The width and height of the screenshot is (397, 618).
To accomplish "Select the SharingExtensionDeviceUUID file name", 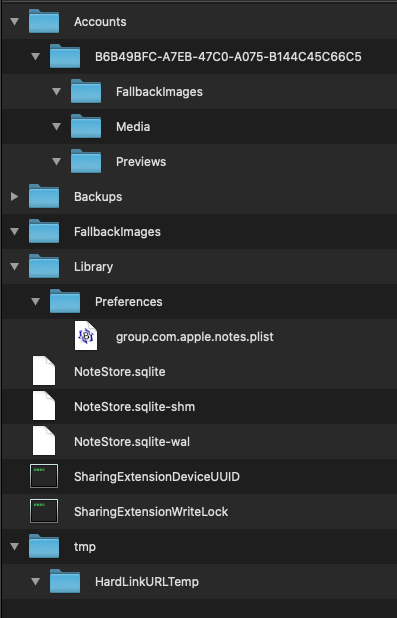I will point(157,477).
